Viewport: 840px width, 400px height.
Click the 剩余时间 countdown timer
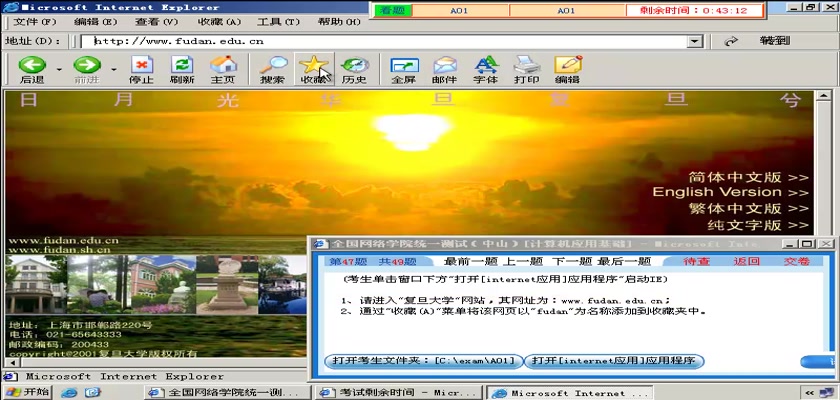(694, 10)
